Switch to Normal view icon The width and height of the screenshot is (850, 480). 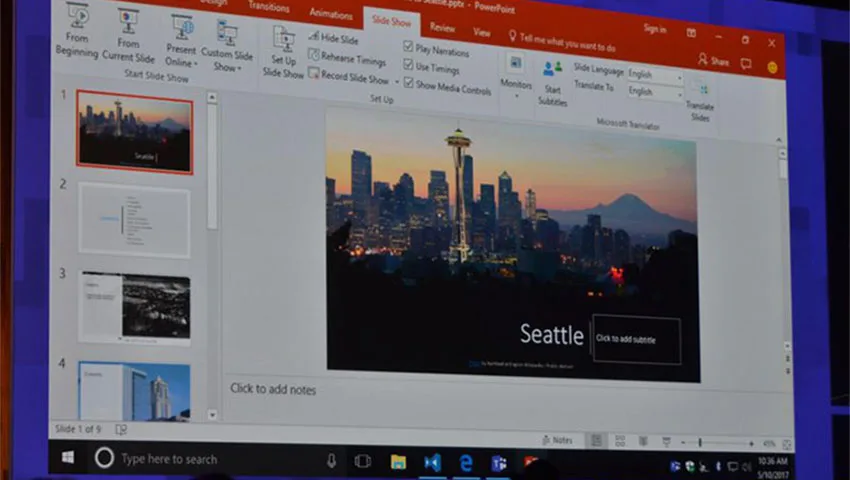click(596, 441)
